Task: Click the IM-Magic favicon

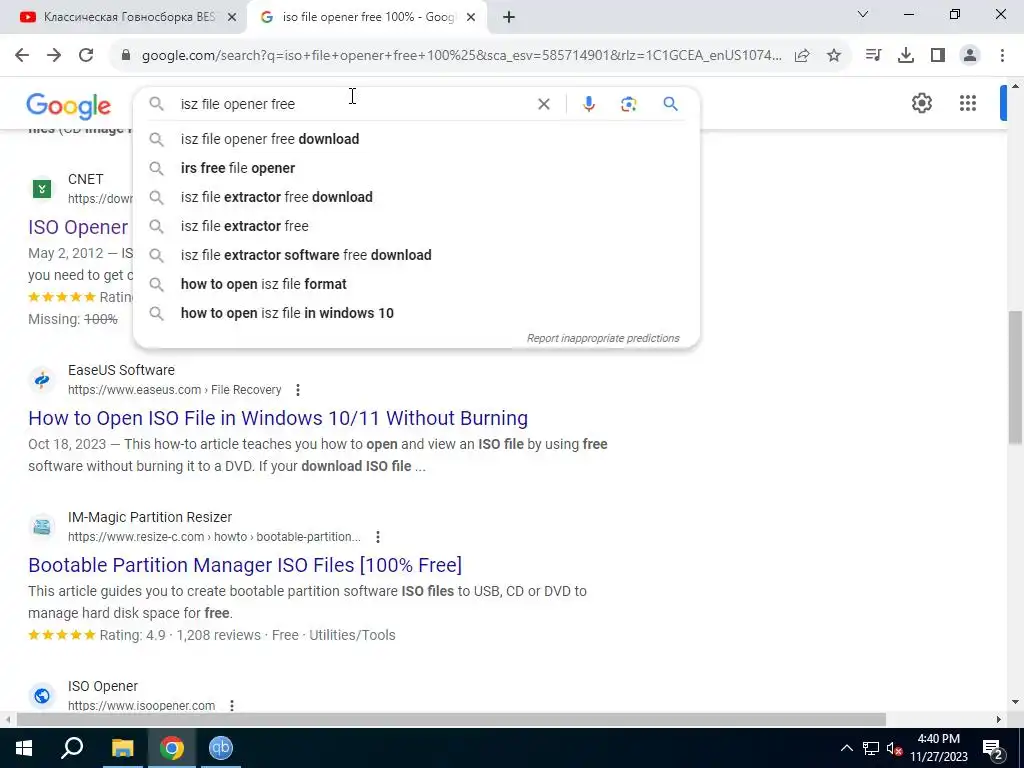Action: pos(42,526)
